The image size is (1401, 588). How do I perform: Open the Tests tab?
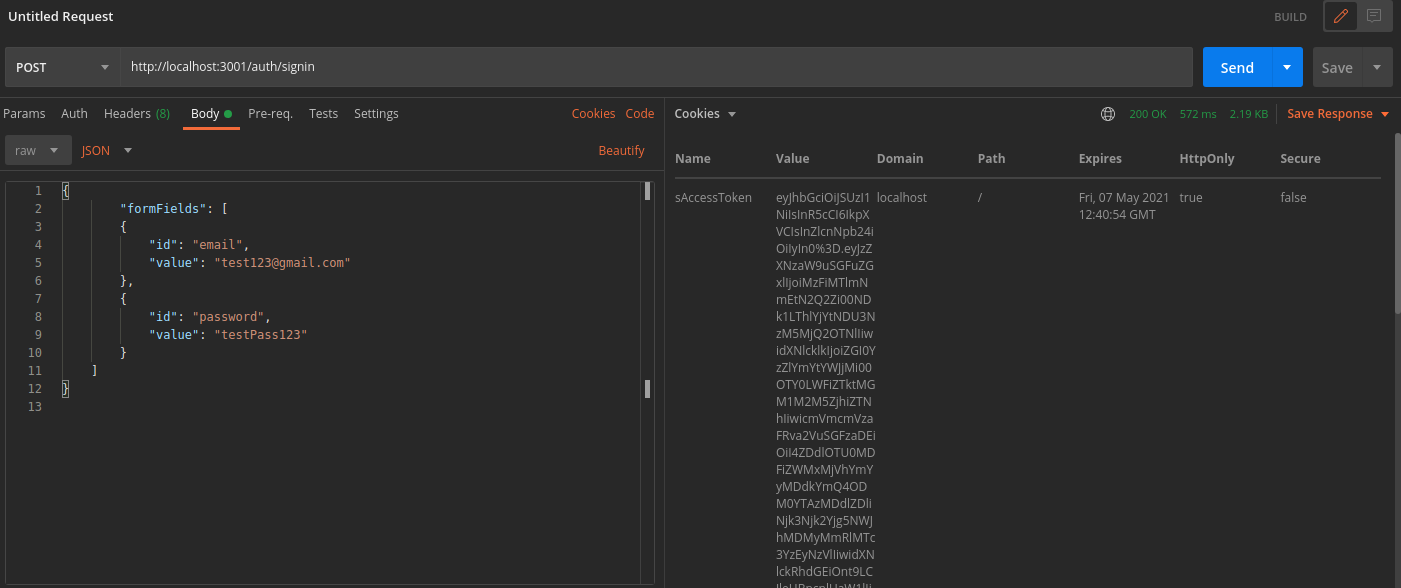(x=323, y=113)
